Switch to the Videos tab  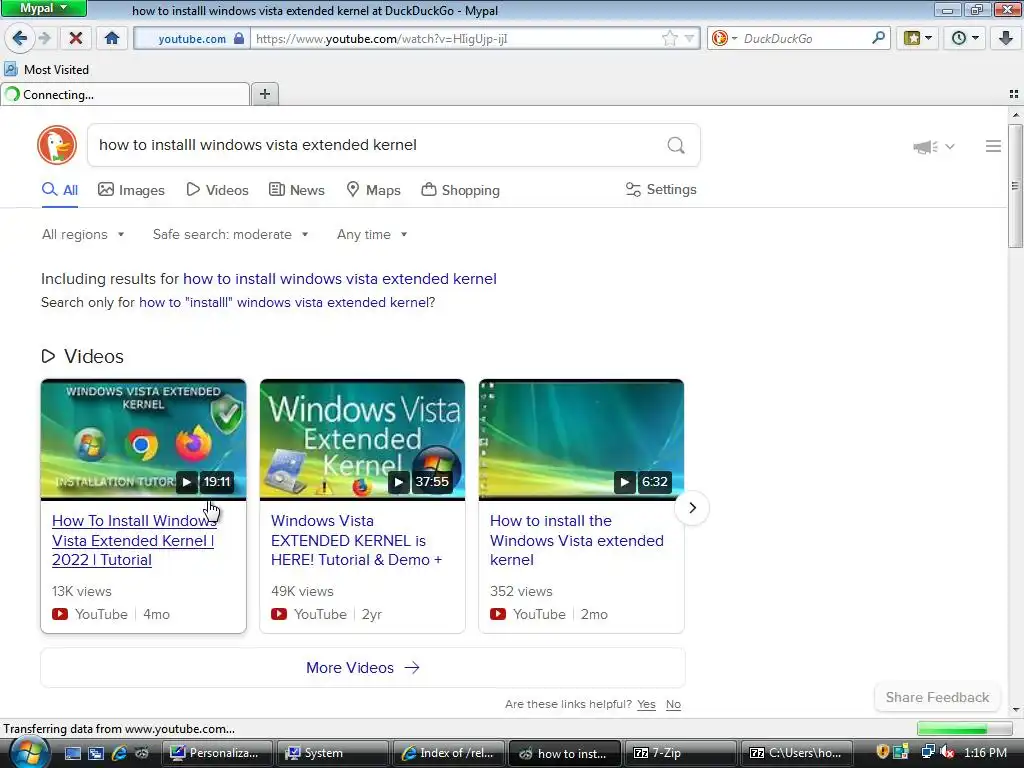pyautogui.click(x=217, y=190)
